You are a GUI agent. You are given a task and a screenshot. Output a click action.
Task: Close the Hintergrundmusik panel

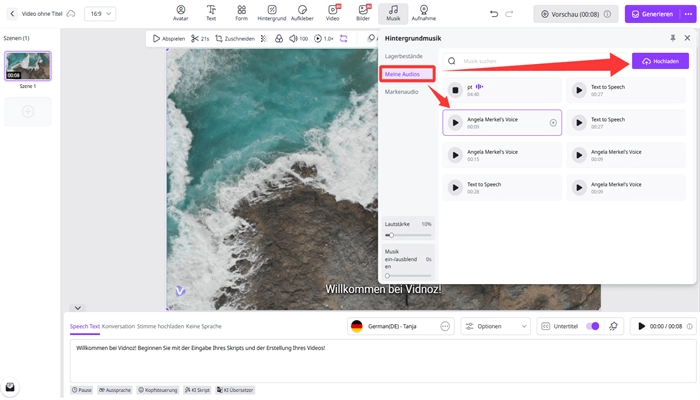(x=688, y=38)
